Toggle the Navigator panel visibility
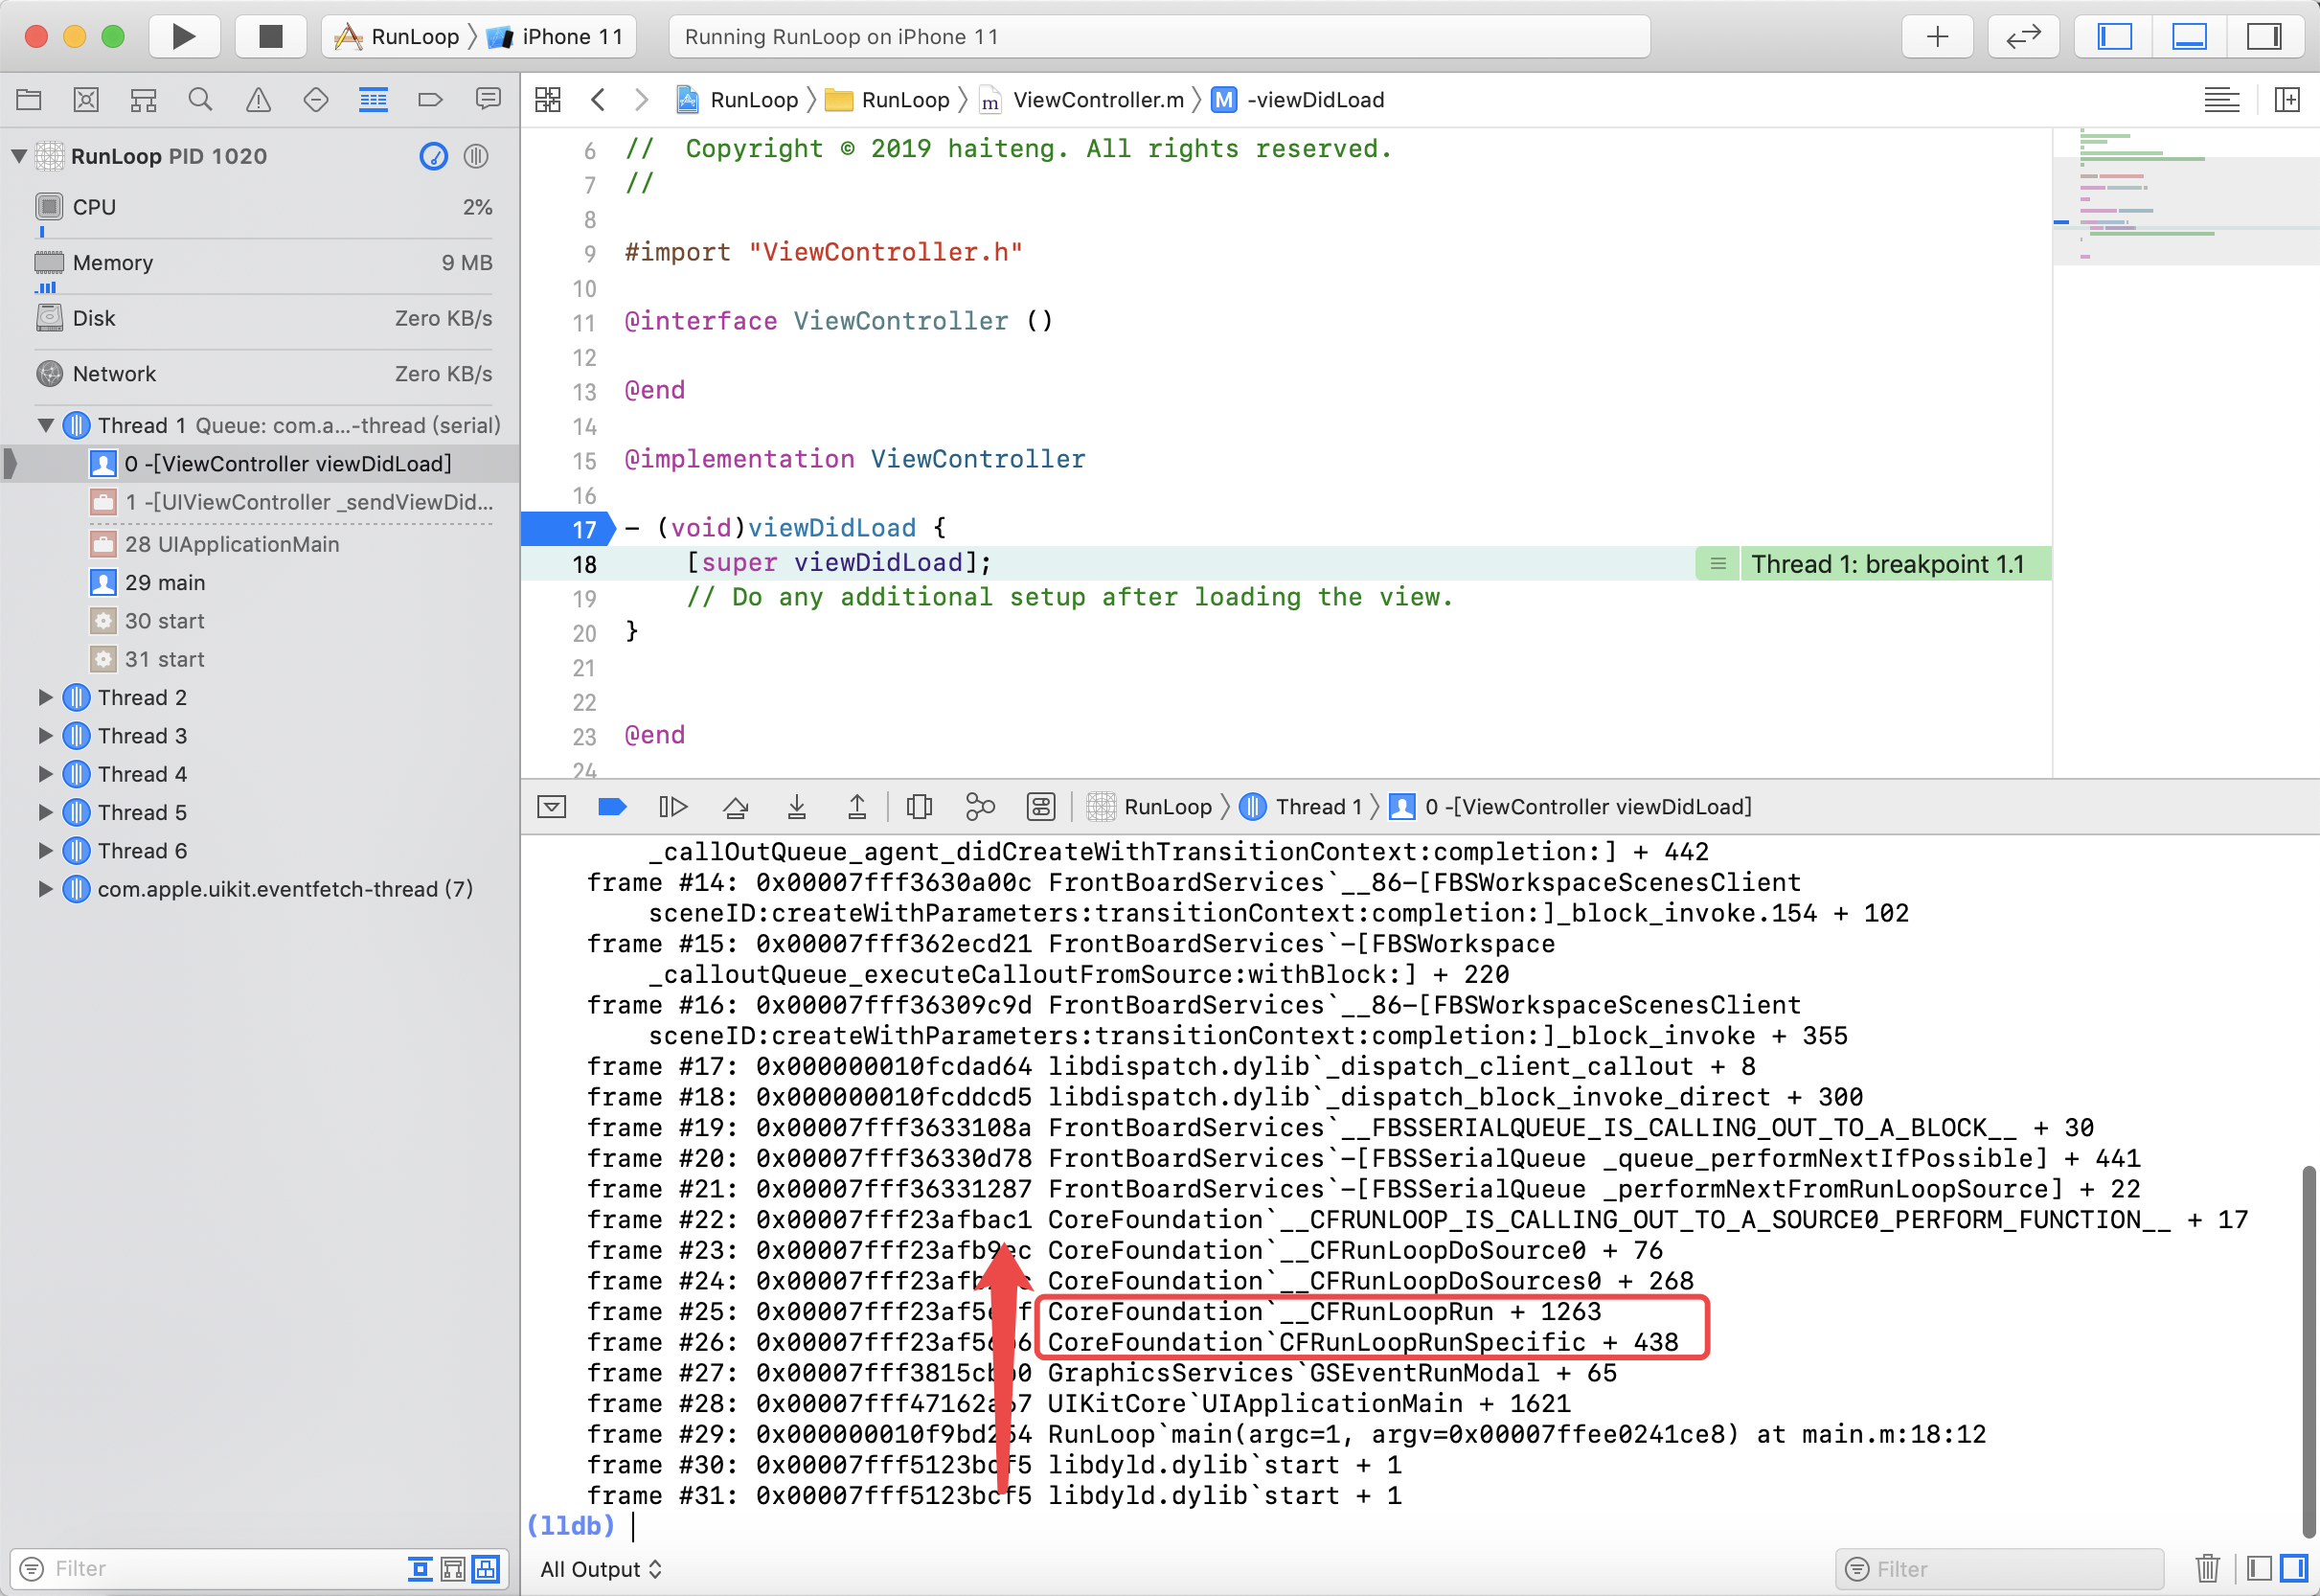Screen dimensions: 2320x1596 (2114, 37)
